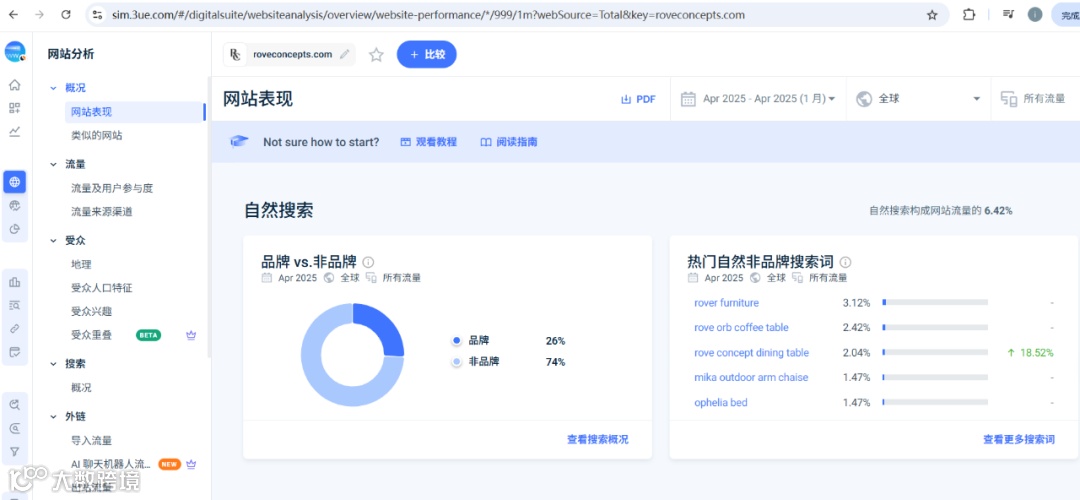Open browser extensions puzzle icon
Screen dimensions: 1080x500
point(968,14)
